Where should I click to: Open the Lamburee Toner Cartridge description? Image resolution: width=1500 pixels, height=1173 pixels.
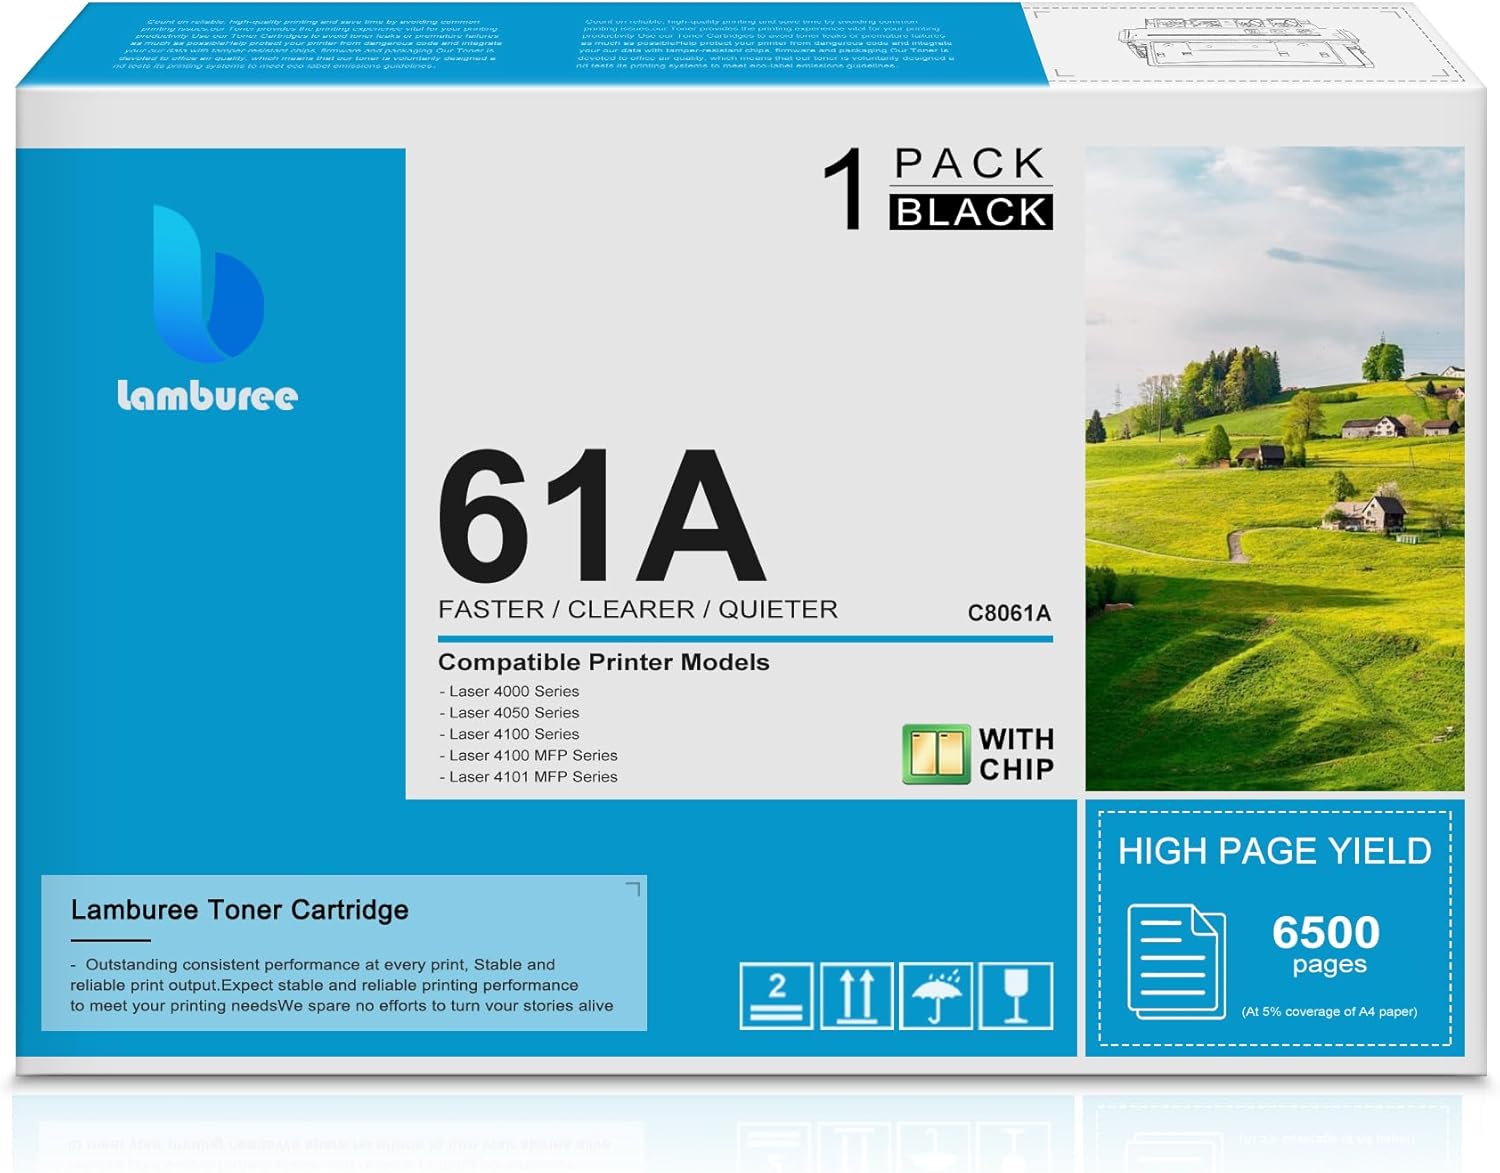tap(237, 909)
